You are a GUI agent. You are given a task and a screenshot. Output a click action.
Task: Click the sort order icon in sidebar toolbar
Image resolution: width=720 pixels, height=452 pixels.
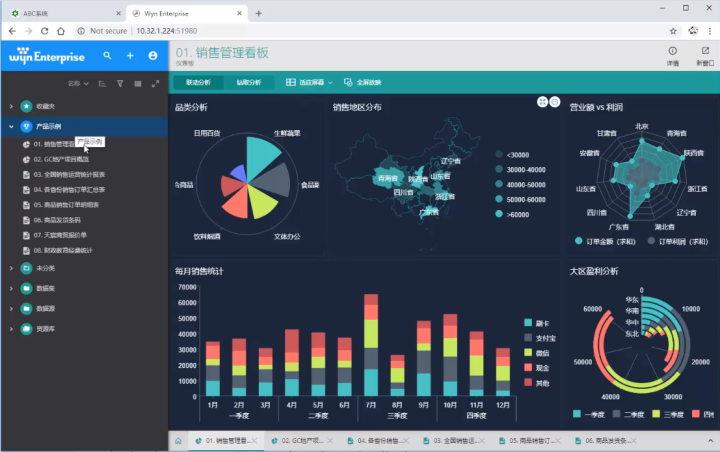click(102, 84)
